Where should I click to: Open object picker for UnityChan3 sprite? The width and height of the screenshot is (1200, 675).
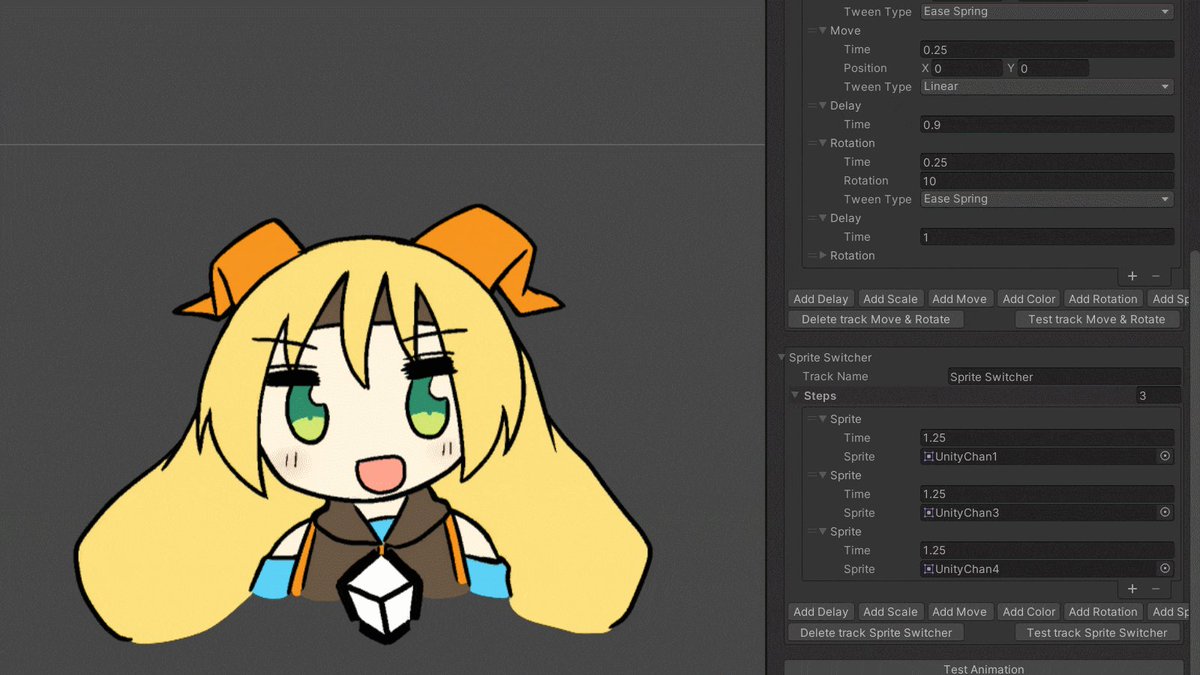pyautogui.click(x=1165, y=512)
